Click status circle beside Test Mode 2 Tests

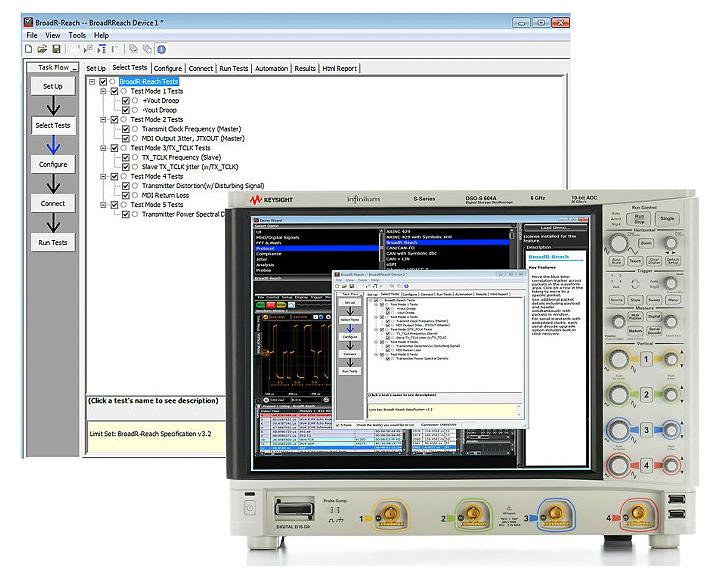pos(124,119)
